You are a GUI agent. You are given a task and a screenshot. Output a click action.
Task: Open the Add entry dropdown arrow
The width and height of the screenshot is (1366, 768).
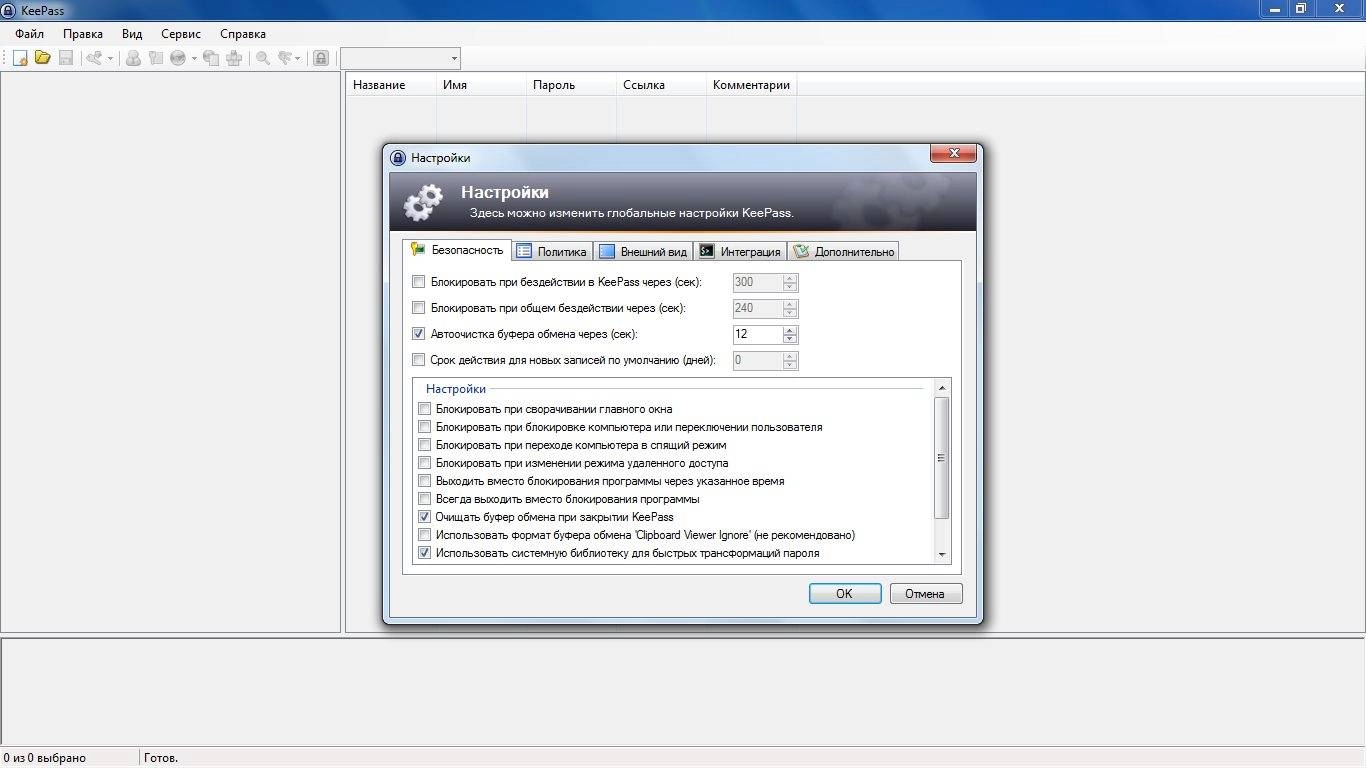(110, 58)
